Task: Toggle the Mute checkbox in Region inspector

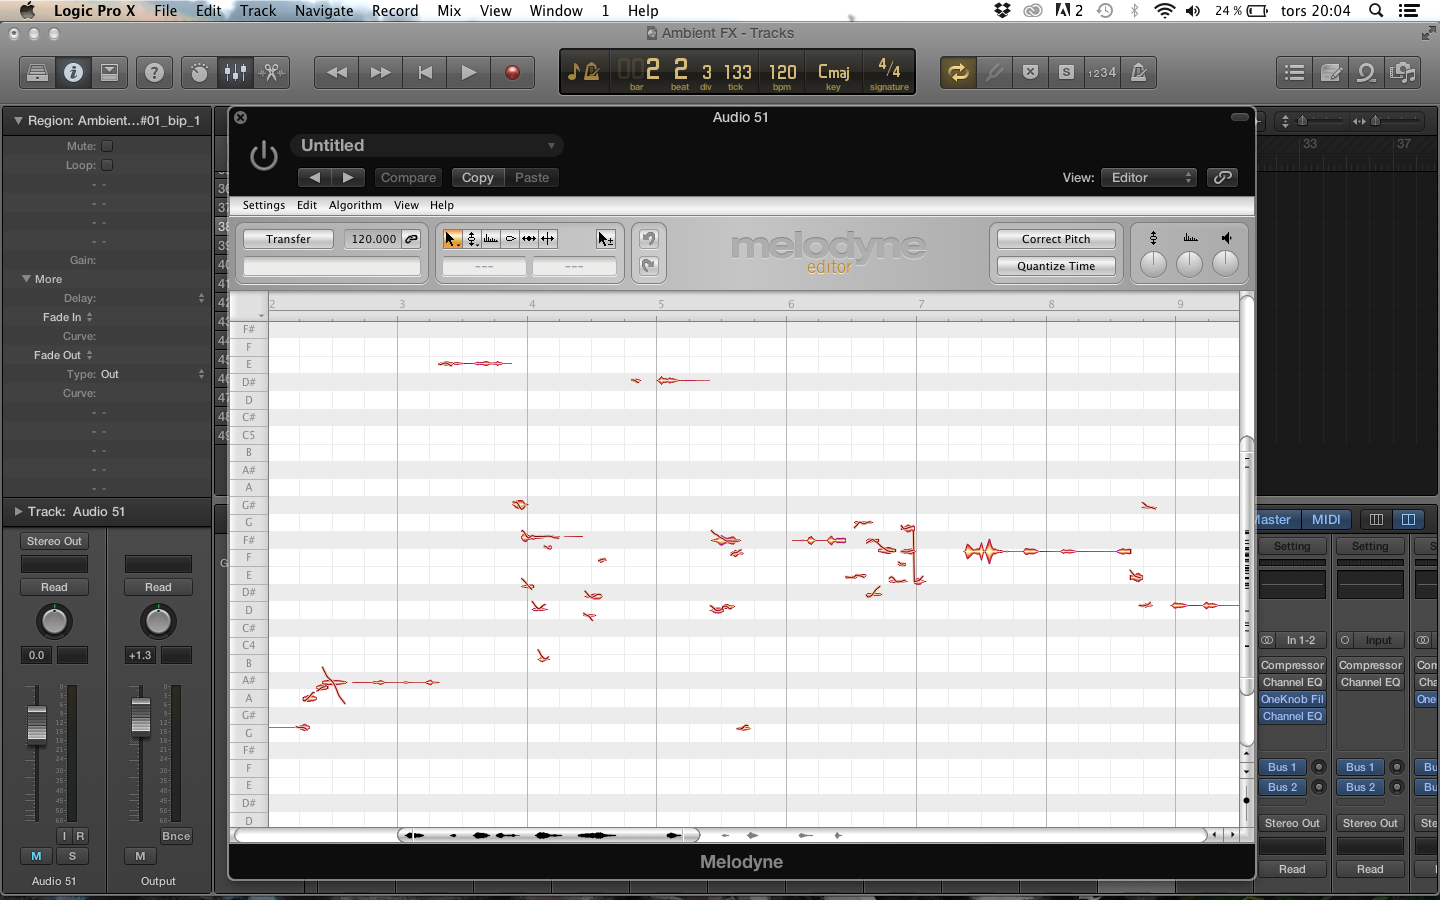Action: [107, 146]
